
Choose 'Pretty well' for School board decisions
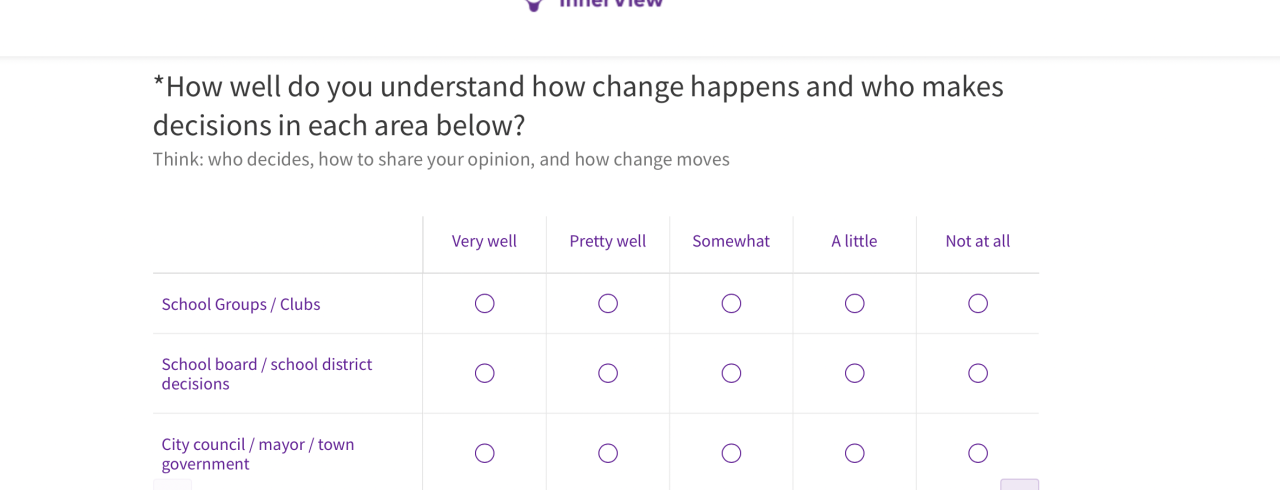(608, 374)
